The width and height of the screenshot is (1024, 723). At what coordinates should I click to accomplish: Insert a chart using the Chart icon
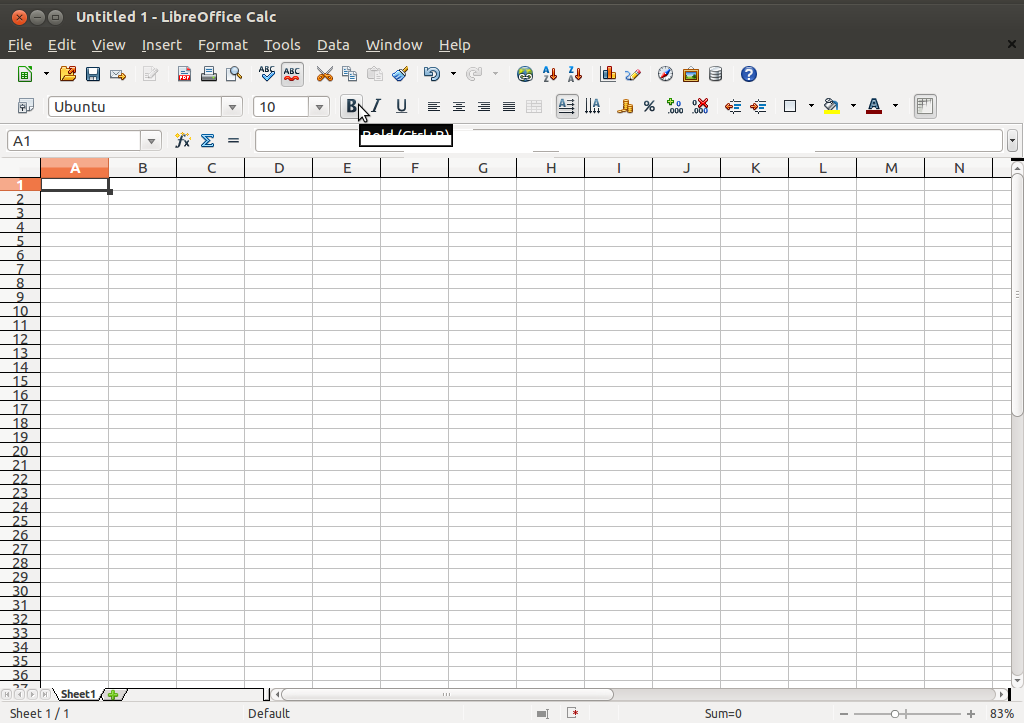pos(607,74)
